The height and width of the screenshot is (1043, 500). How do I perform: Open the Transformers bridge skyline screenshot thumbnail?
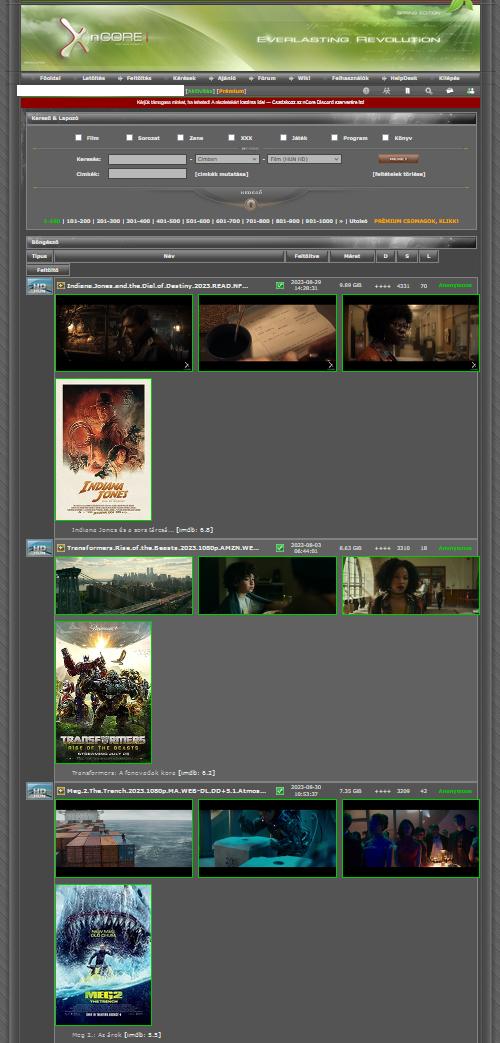coord(124,585)
